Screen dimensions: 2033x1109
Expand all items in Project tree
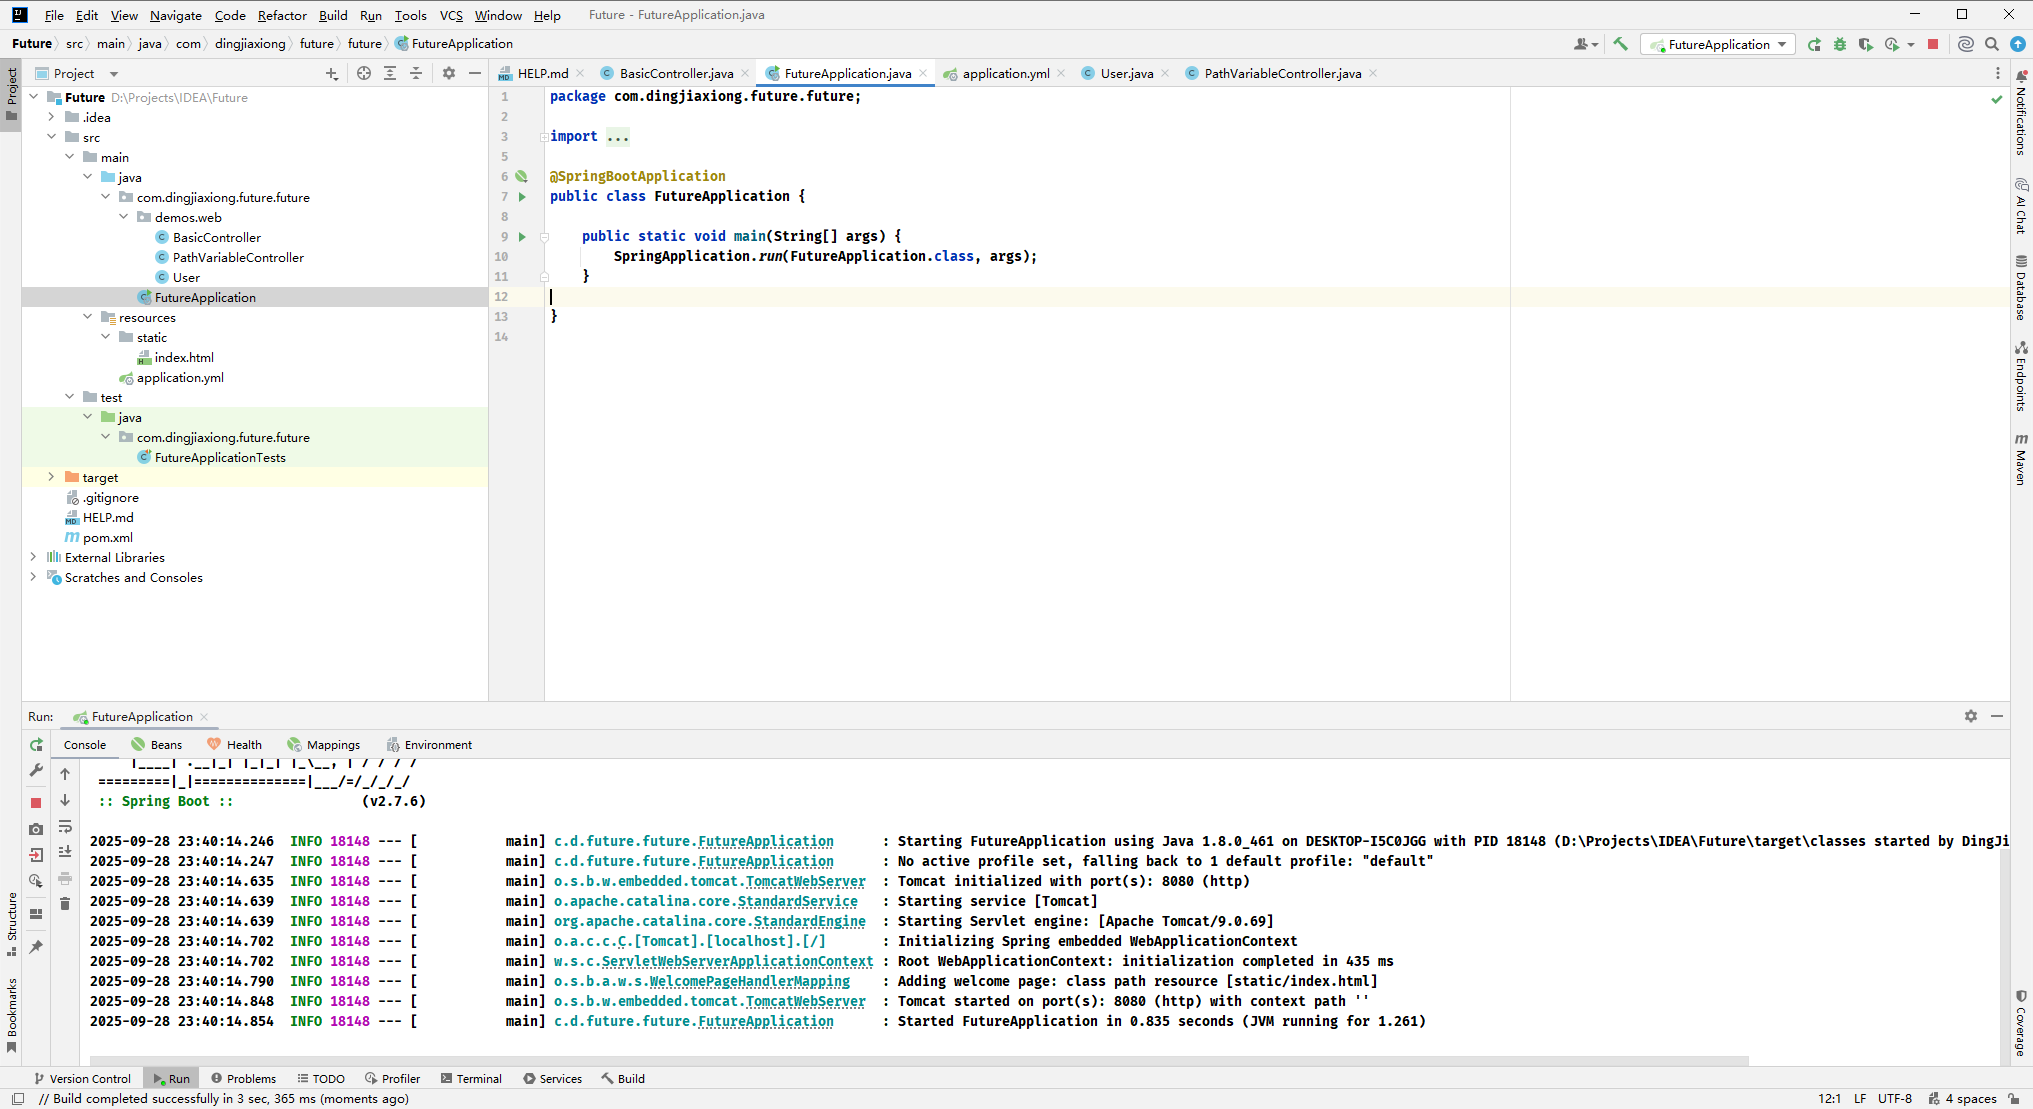point(390,73)
